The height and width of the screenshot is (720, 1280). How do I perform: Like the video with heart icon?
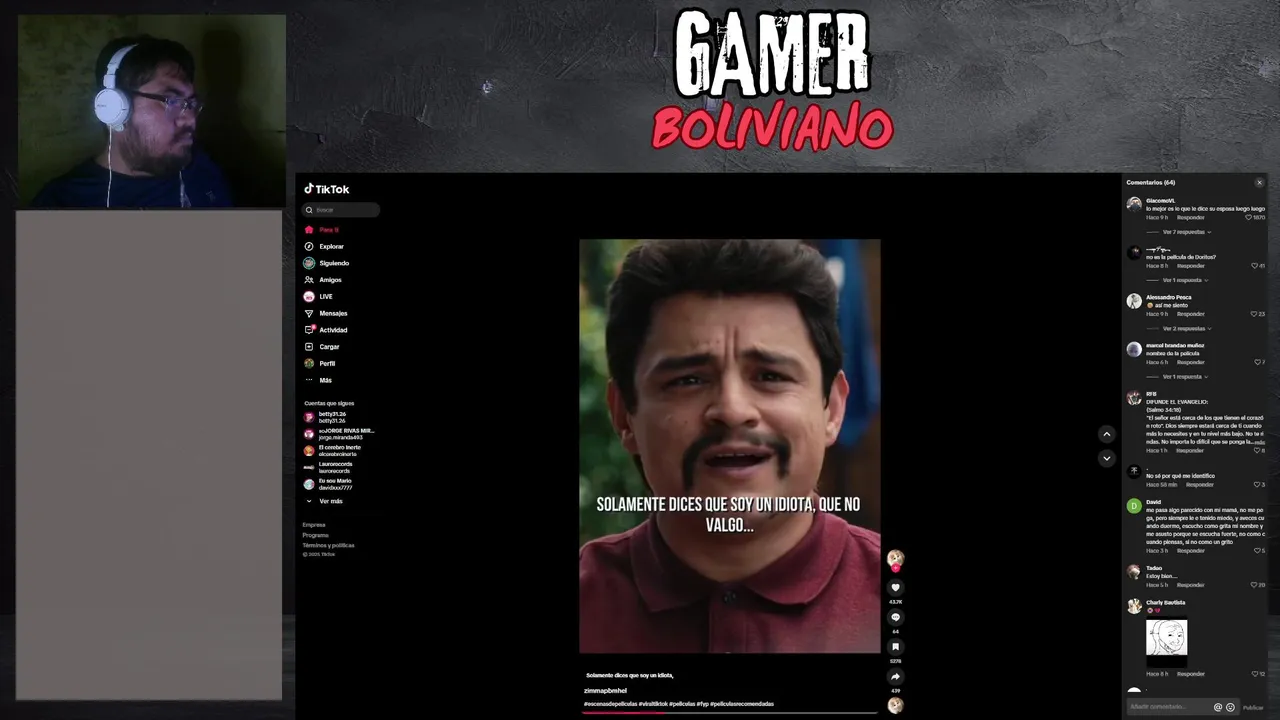[x=895, y=588]
